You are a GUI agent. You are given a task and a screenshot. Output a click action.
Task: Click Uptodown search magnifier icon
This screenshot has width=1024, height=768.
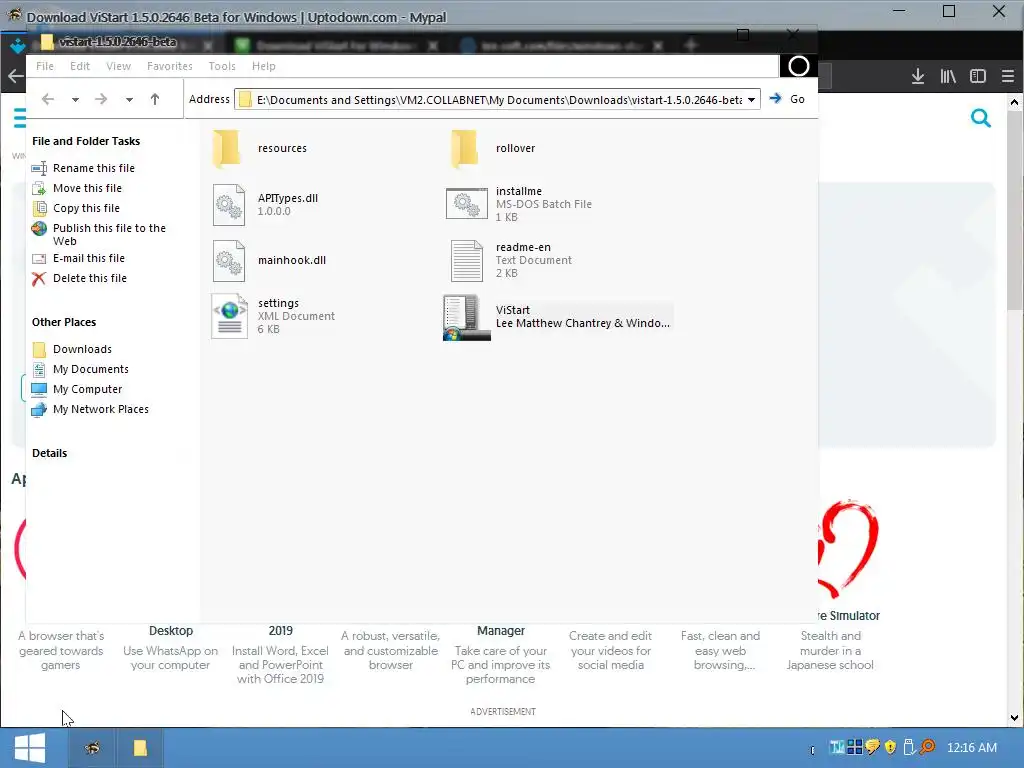tap(980, 118)
